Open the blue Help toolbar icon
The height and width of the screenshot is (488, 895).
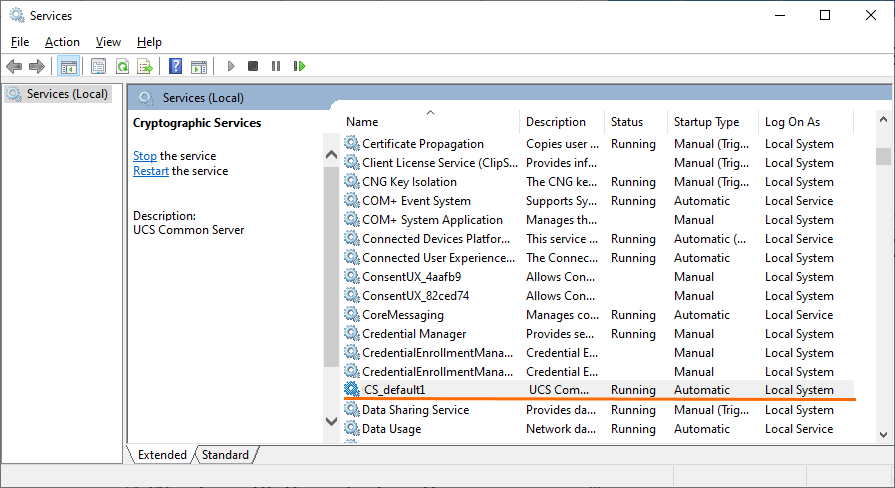176,66
